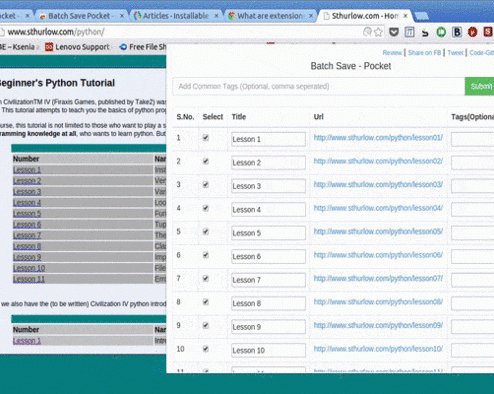Click the Pocket extension icon in toolbar

pyautogui.click(x=394, y=32)
